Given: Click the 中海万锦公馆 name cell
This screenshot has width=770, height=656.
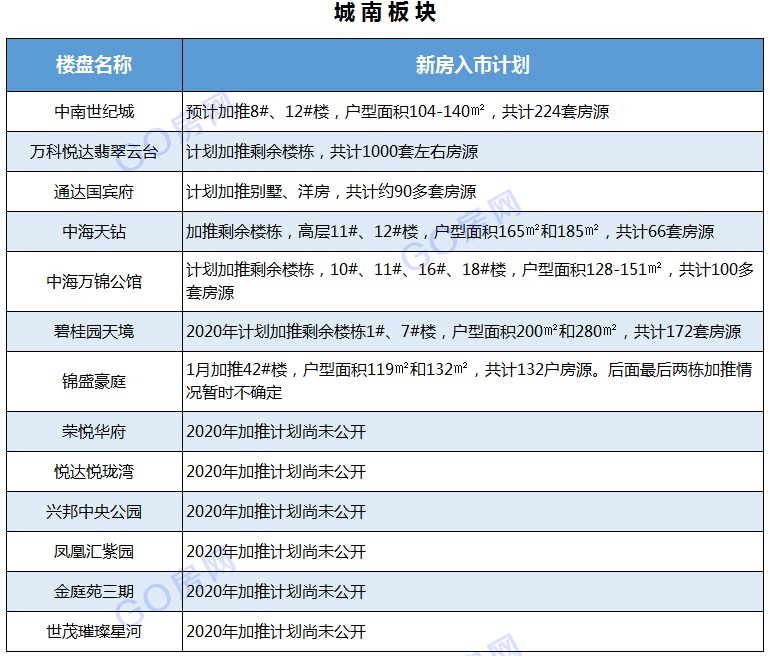Looking at the screenshot, I should [94, 282].
